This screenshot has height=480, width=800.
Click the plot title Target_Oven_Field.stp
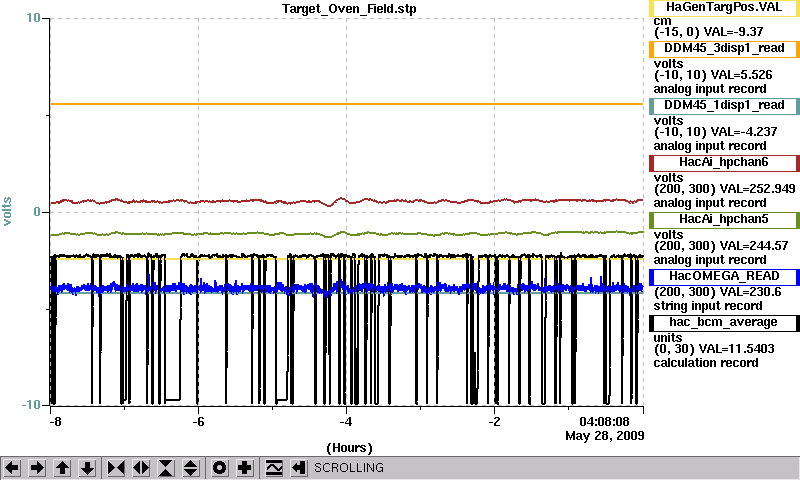[349, 9]
